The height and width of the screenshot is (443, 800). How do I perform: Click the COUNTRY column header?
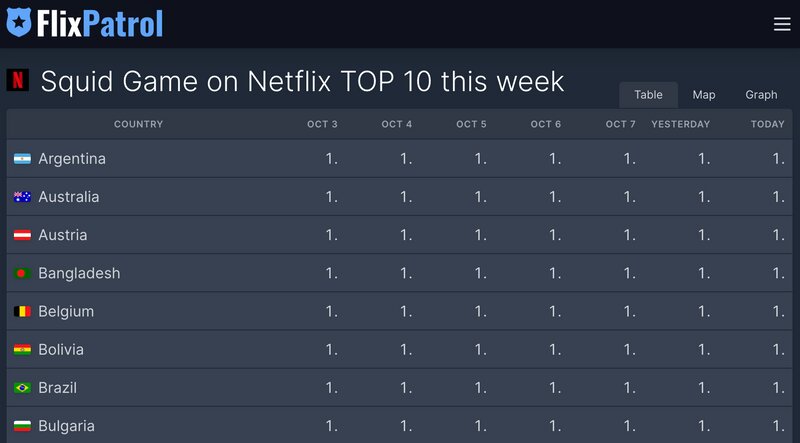point(138,124)
